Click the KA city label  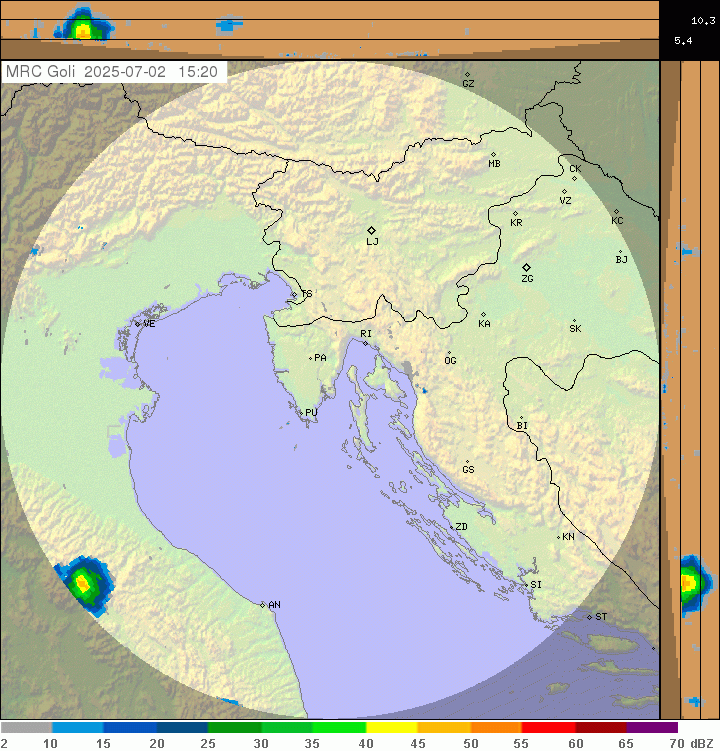point(484,324)
